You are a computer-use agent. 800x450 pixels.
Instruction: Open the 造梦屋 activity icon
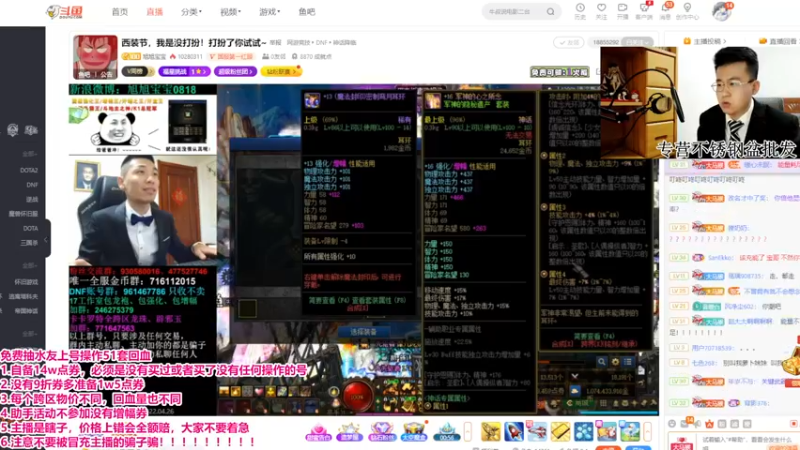click(x=350, y=432)
